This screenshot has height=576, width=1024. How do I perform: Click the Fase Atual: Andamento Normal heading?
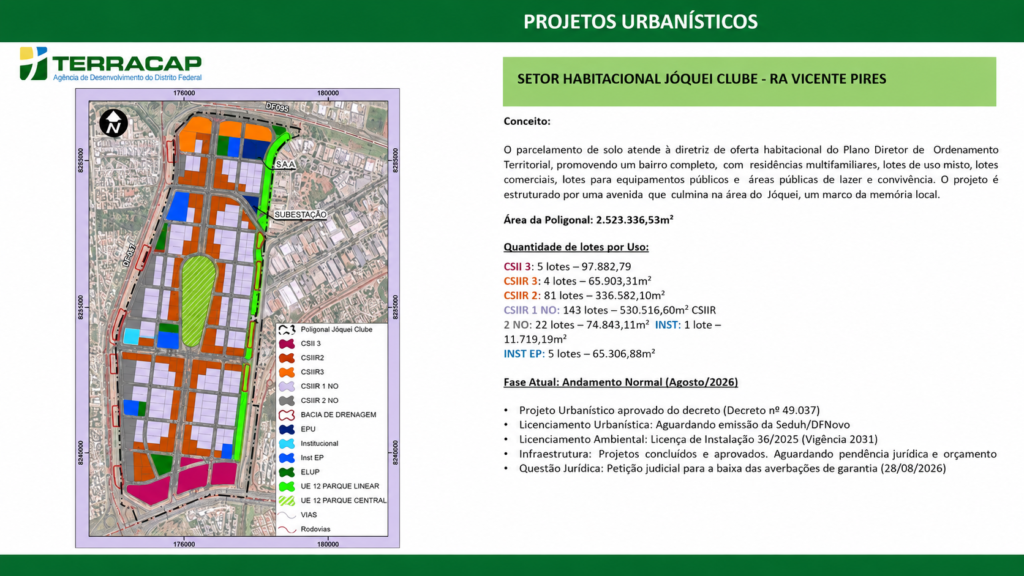coord(620,382)
